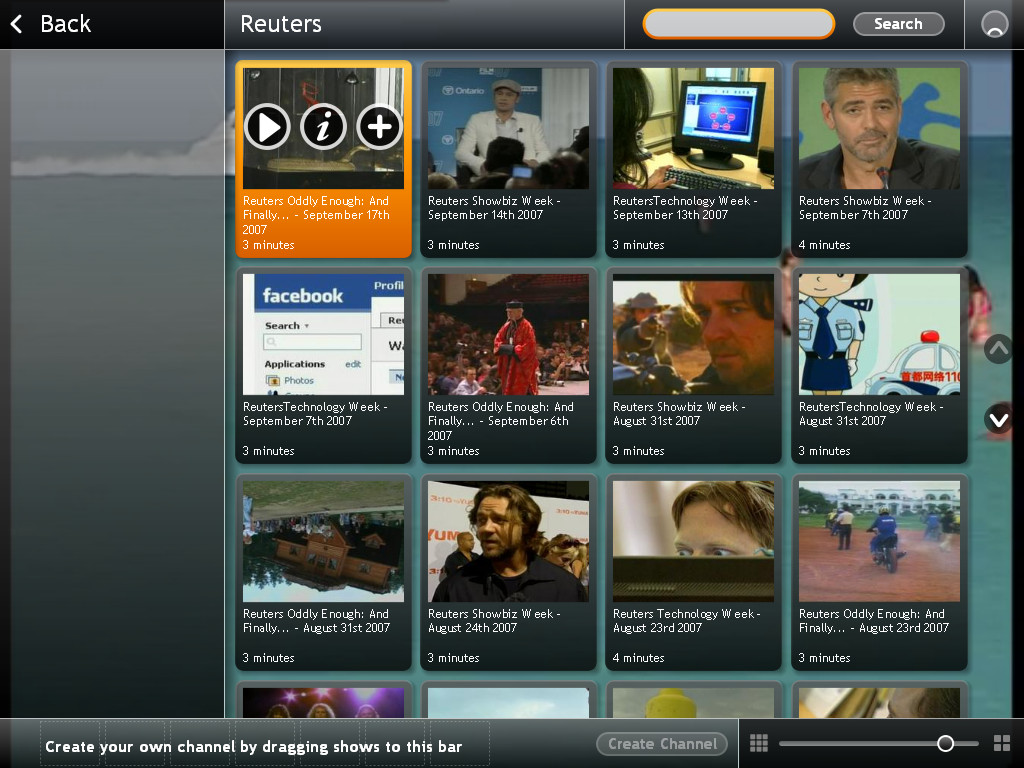The height and width of the screenshot is (768, 1024).
Task: Show info for Oddly Enough September 17th
Action: tap(323, 127)
